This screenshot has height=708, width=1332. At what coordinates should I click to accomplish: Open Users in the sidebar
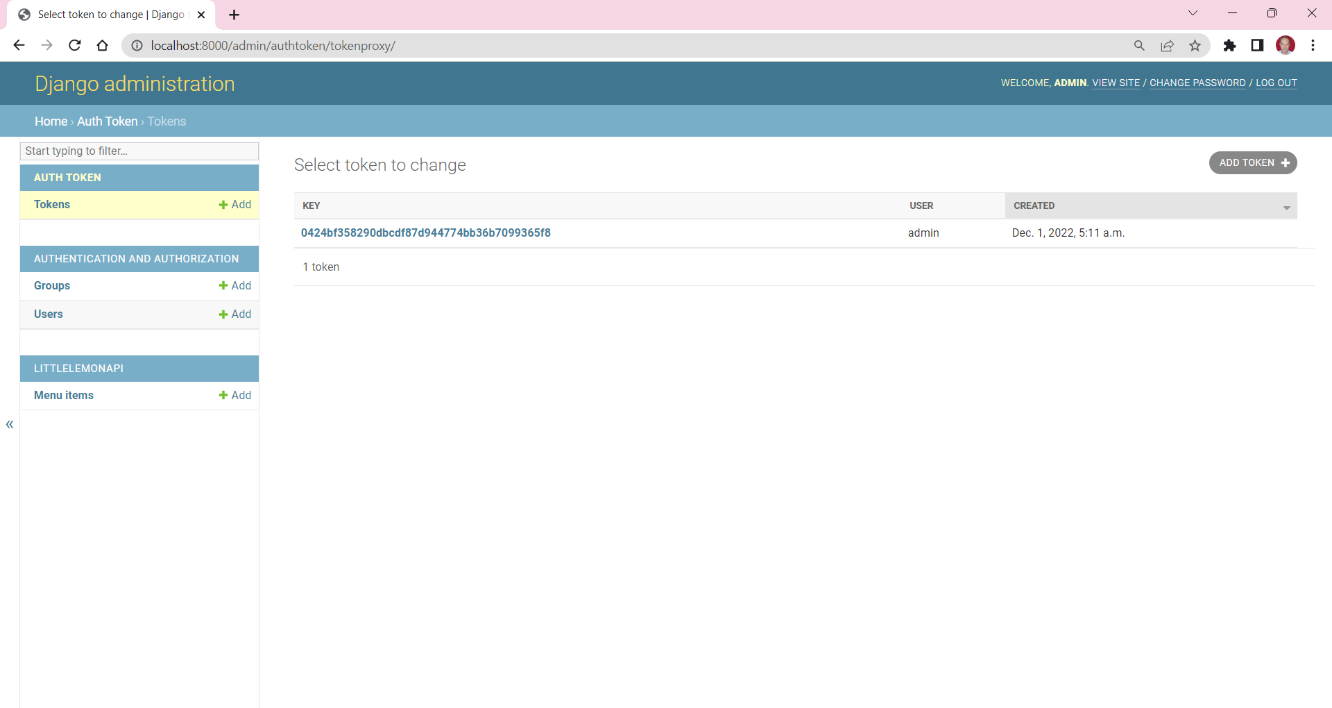(x=48, y=314)
